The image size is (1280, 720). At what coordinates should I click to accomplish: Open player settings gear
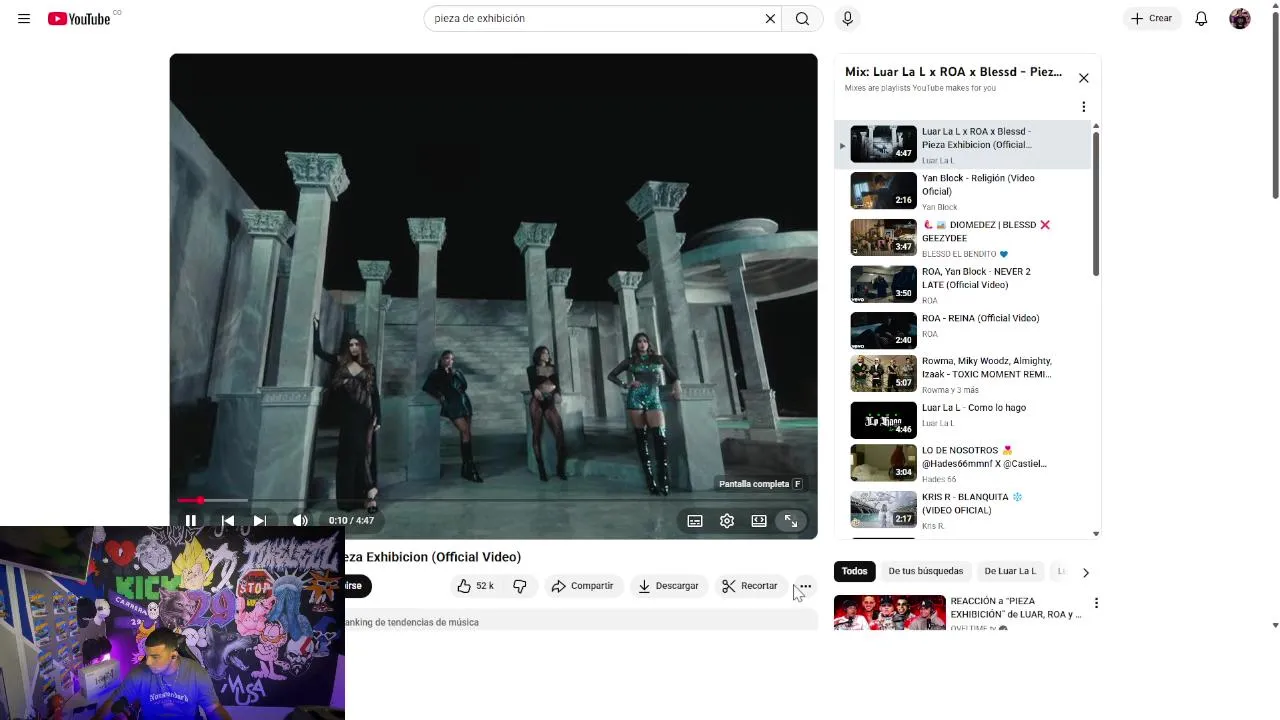click(727, 521)
